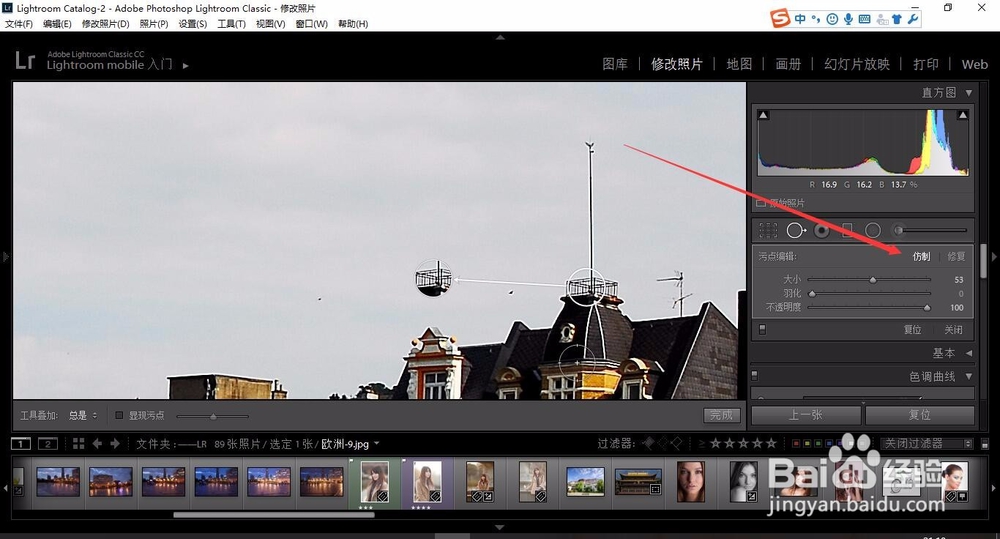Click 复位 button at panel bottom
This screenshot has width=1000, height=539.
(x=920, y=415)
